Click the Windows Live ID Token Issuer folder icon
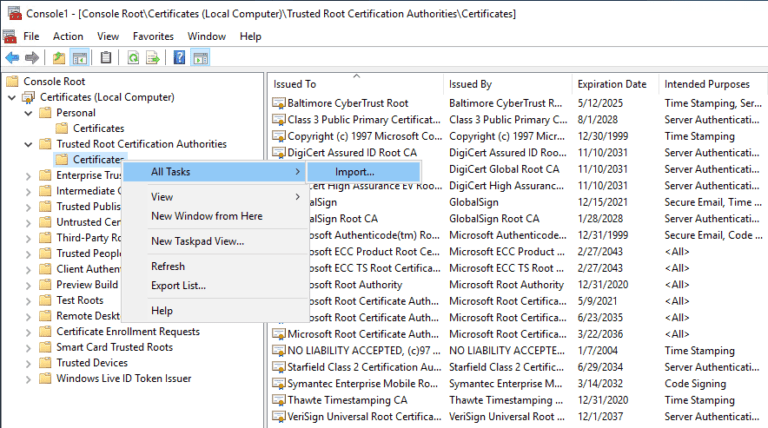The width and height of the screenshot is (768, 428). coord(45,379)
